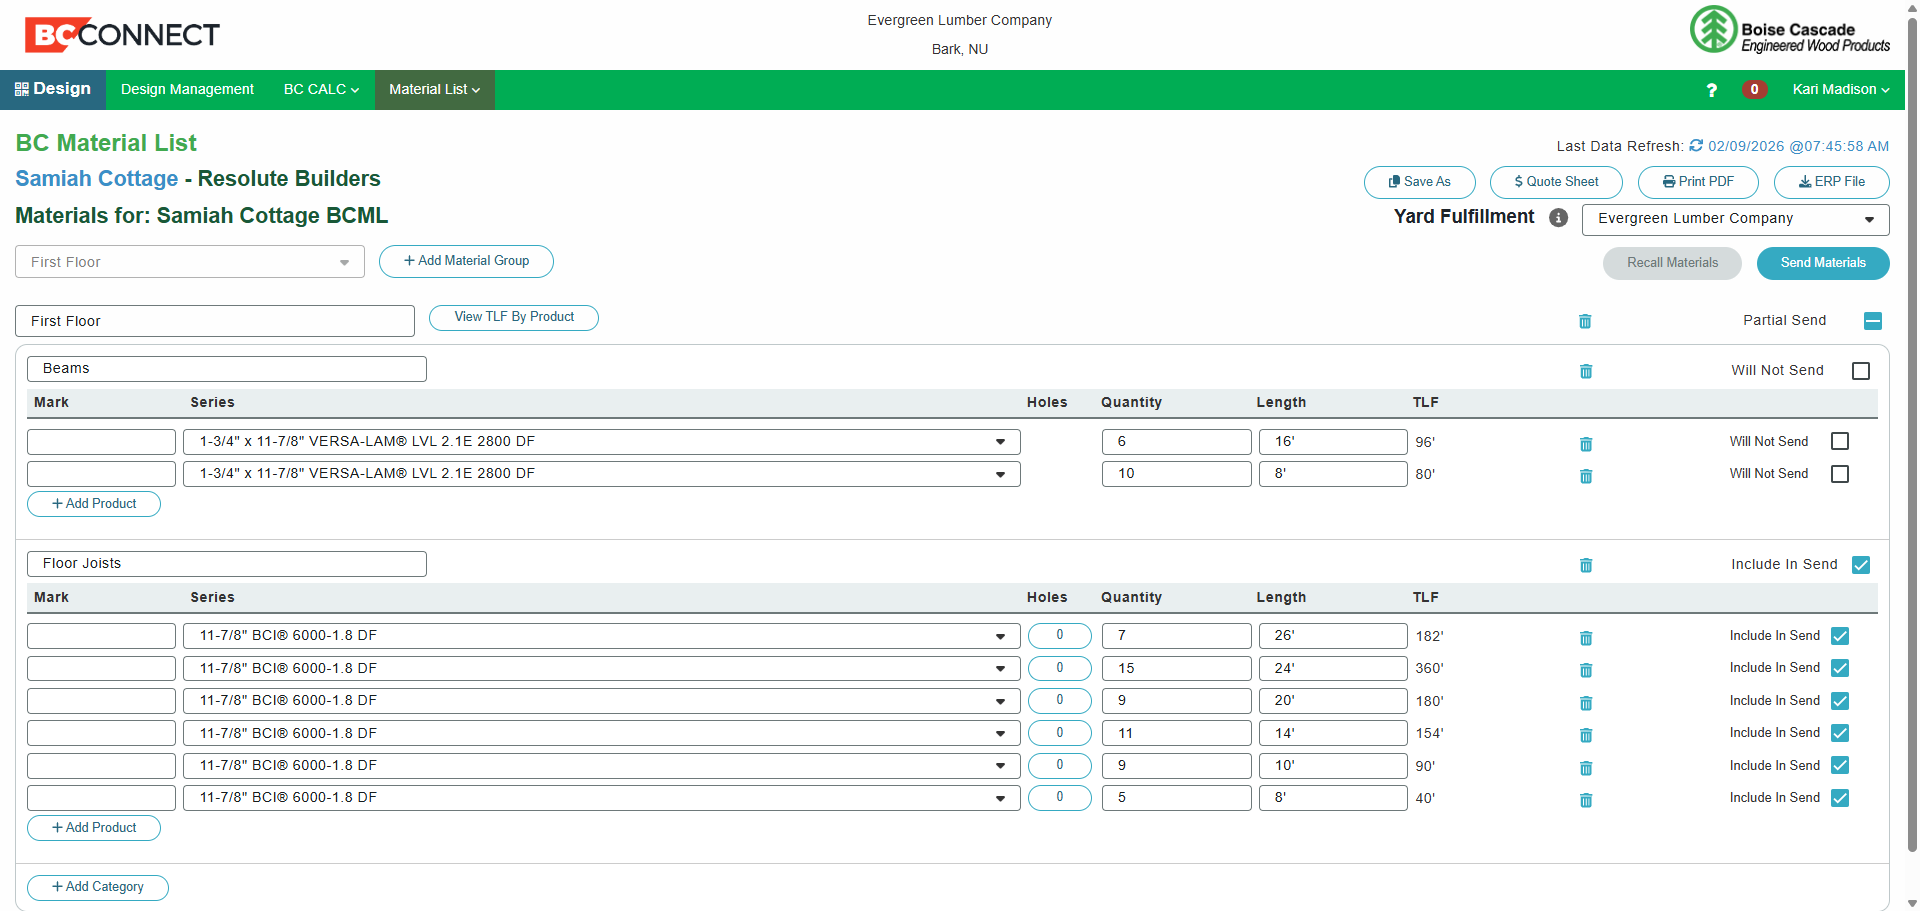
Task: Check Will Not Send for 16' beam row
Action: 1840,441
